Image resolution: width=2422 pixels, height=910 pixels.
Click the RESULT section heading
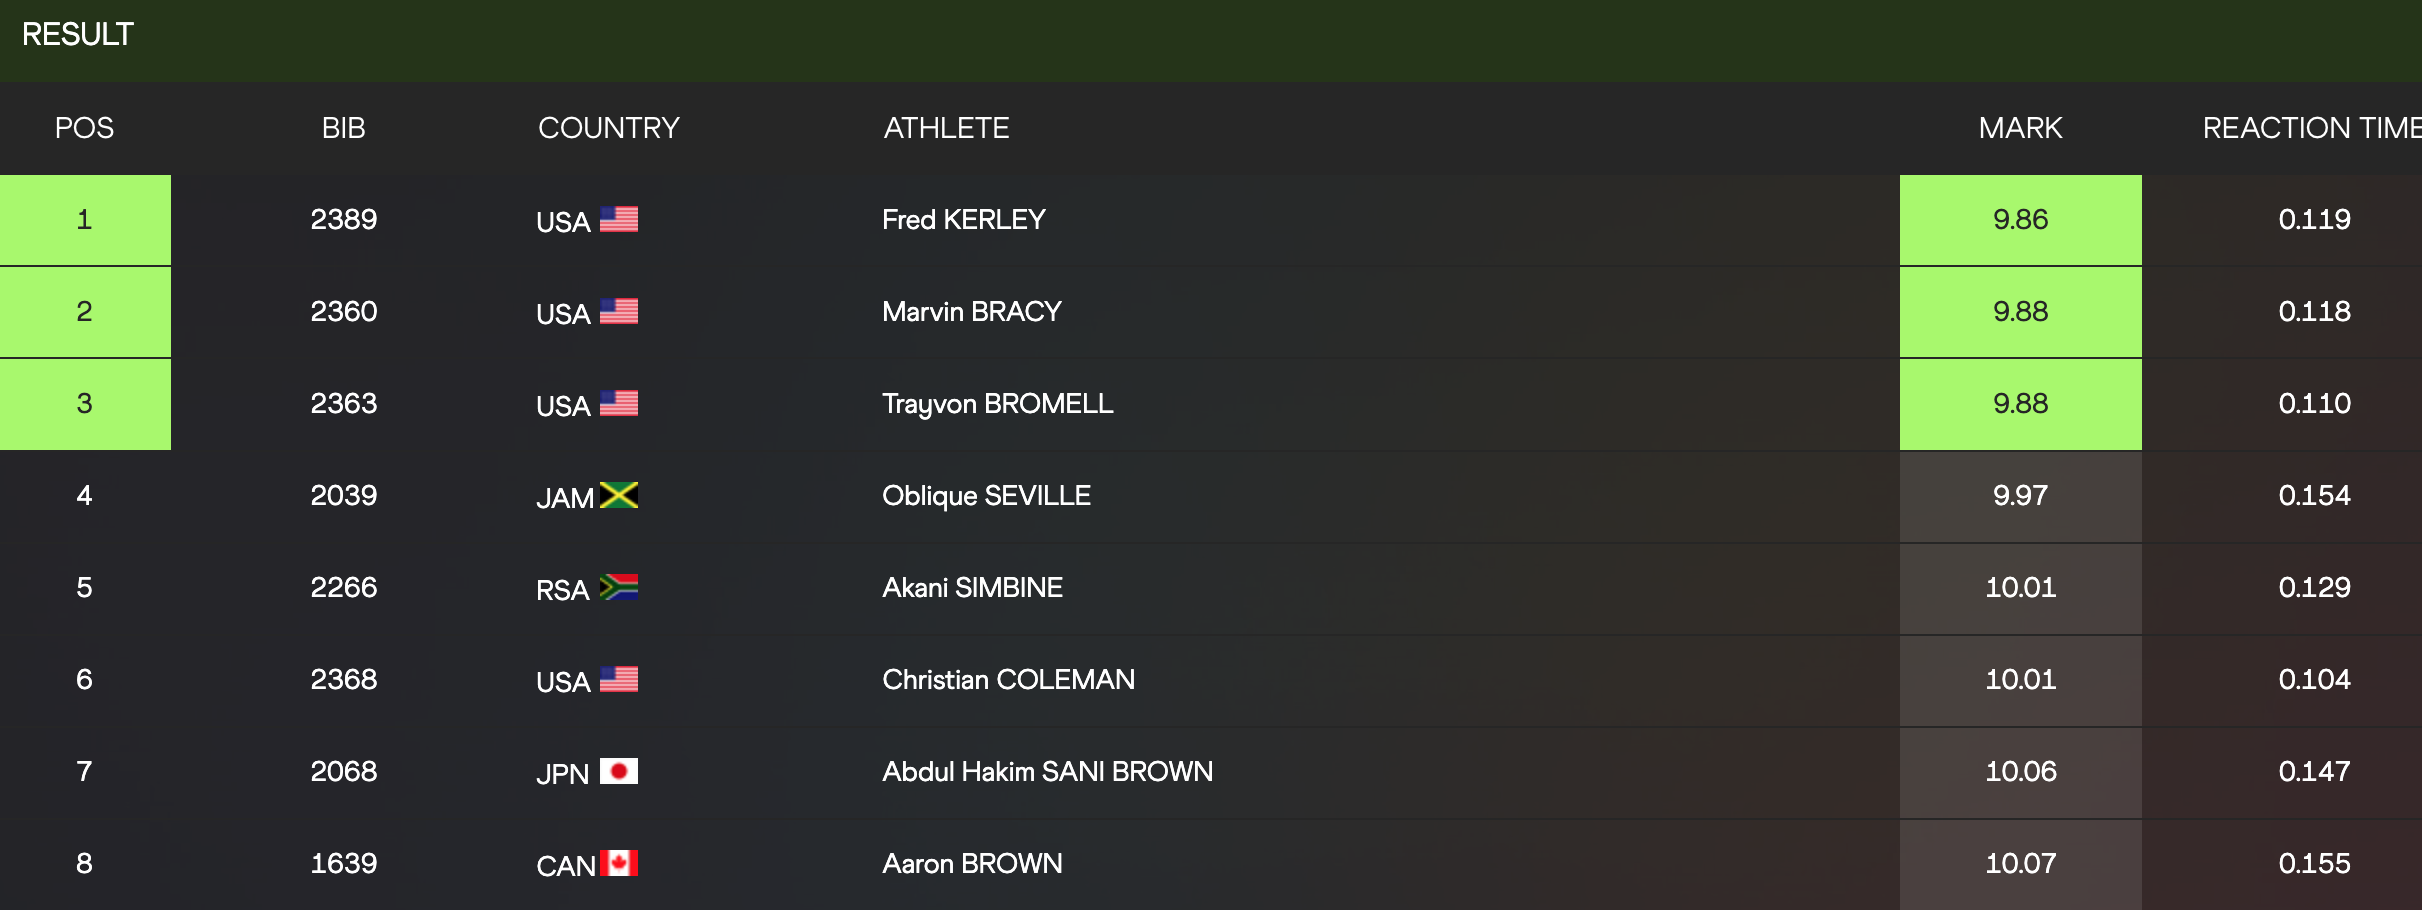(78, 34)
